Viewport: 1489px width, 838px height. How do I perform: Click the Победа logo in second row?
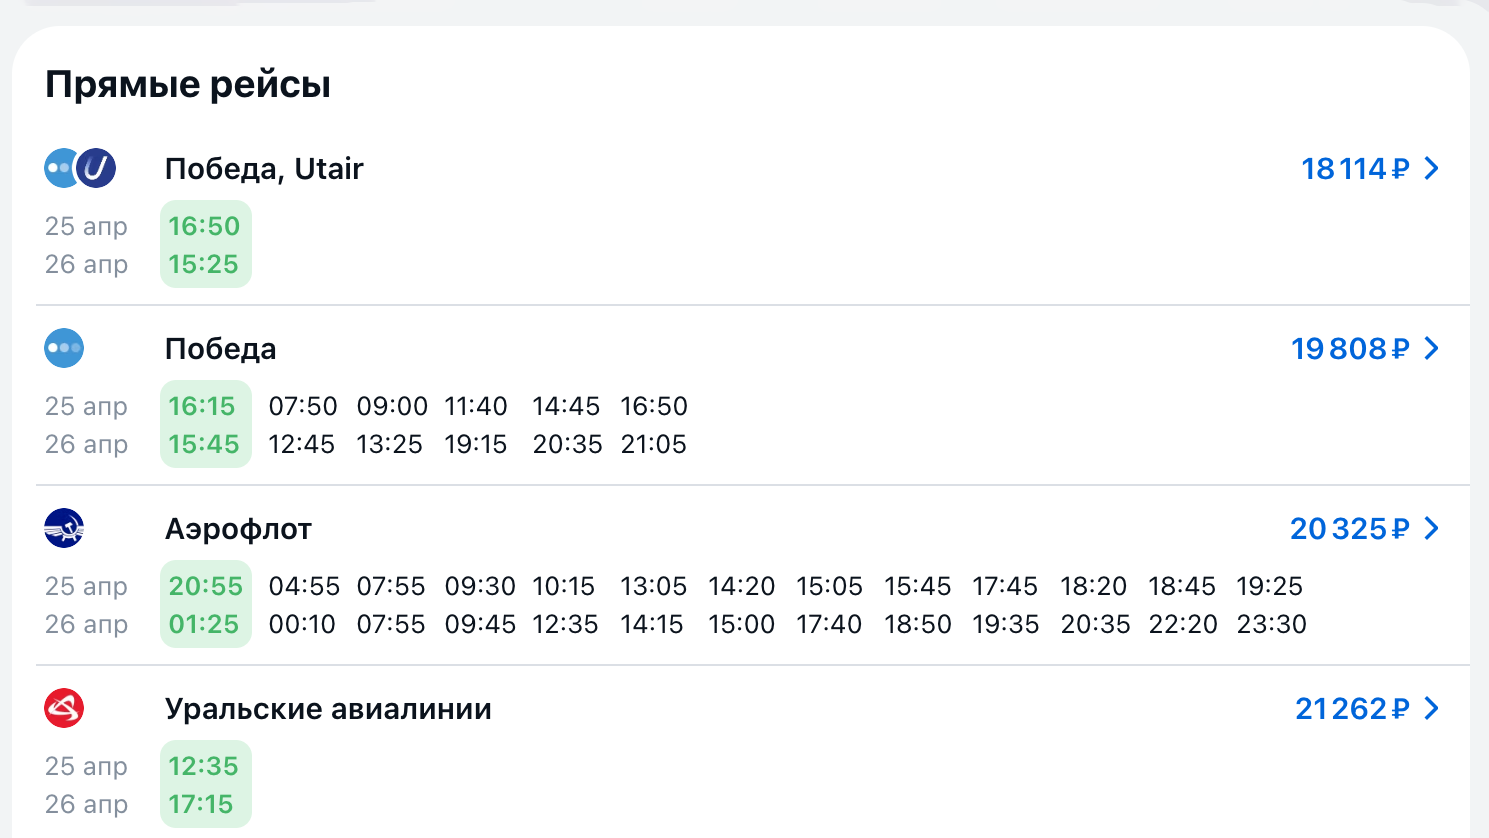(x=64, y=348)
